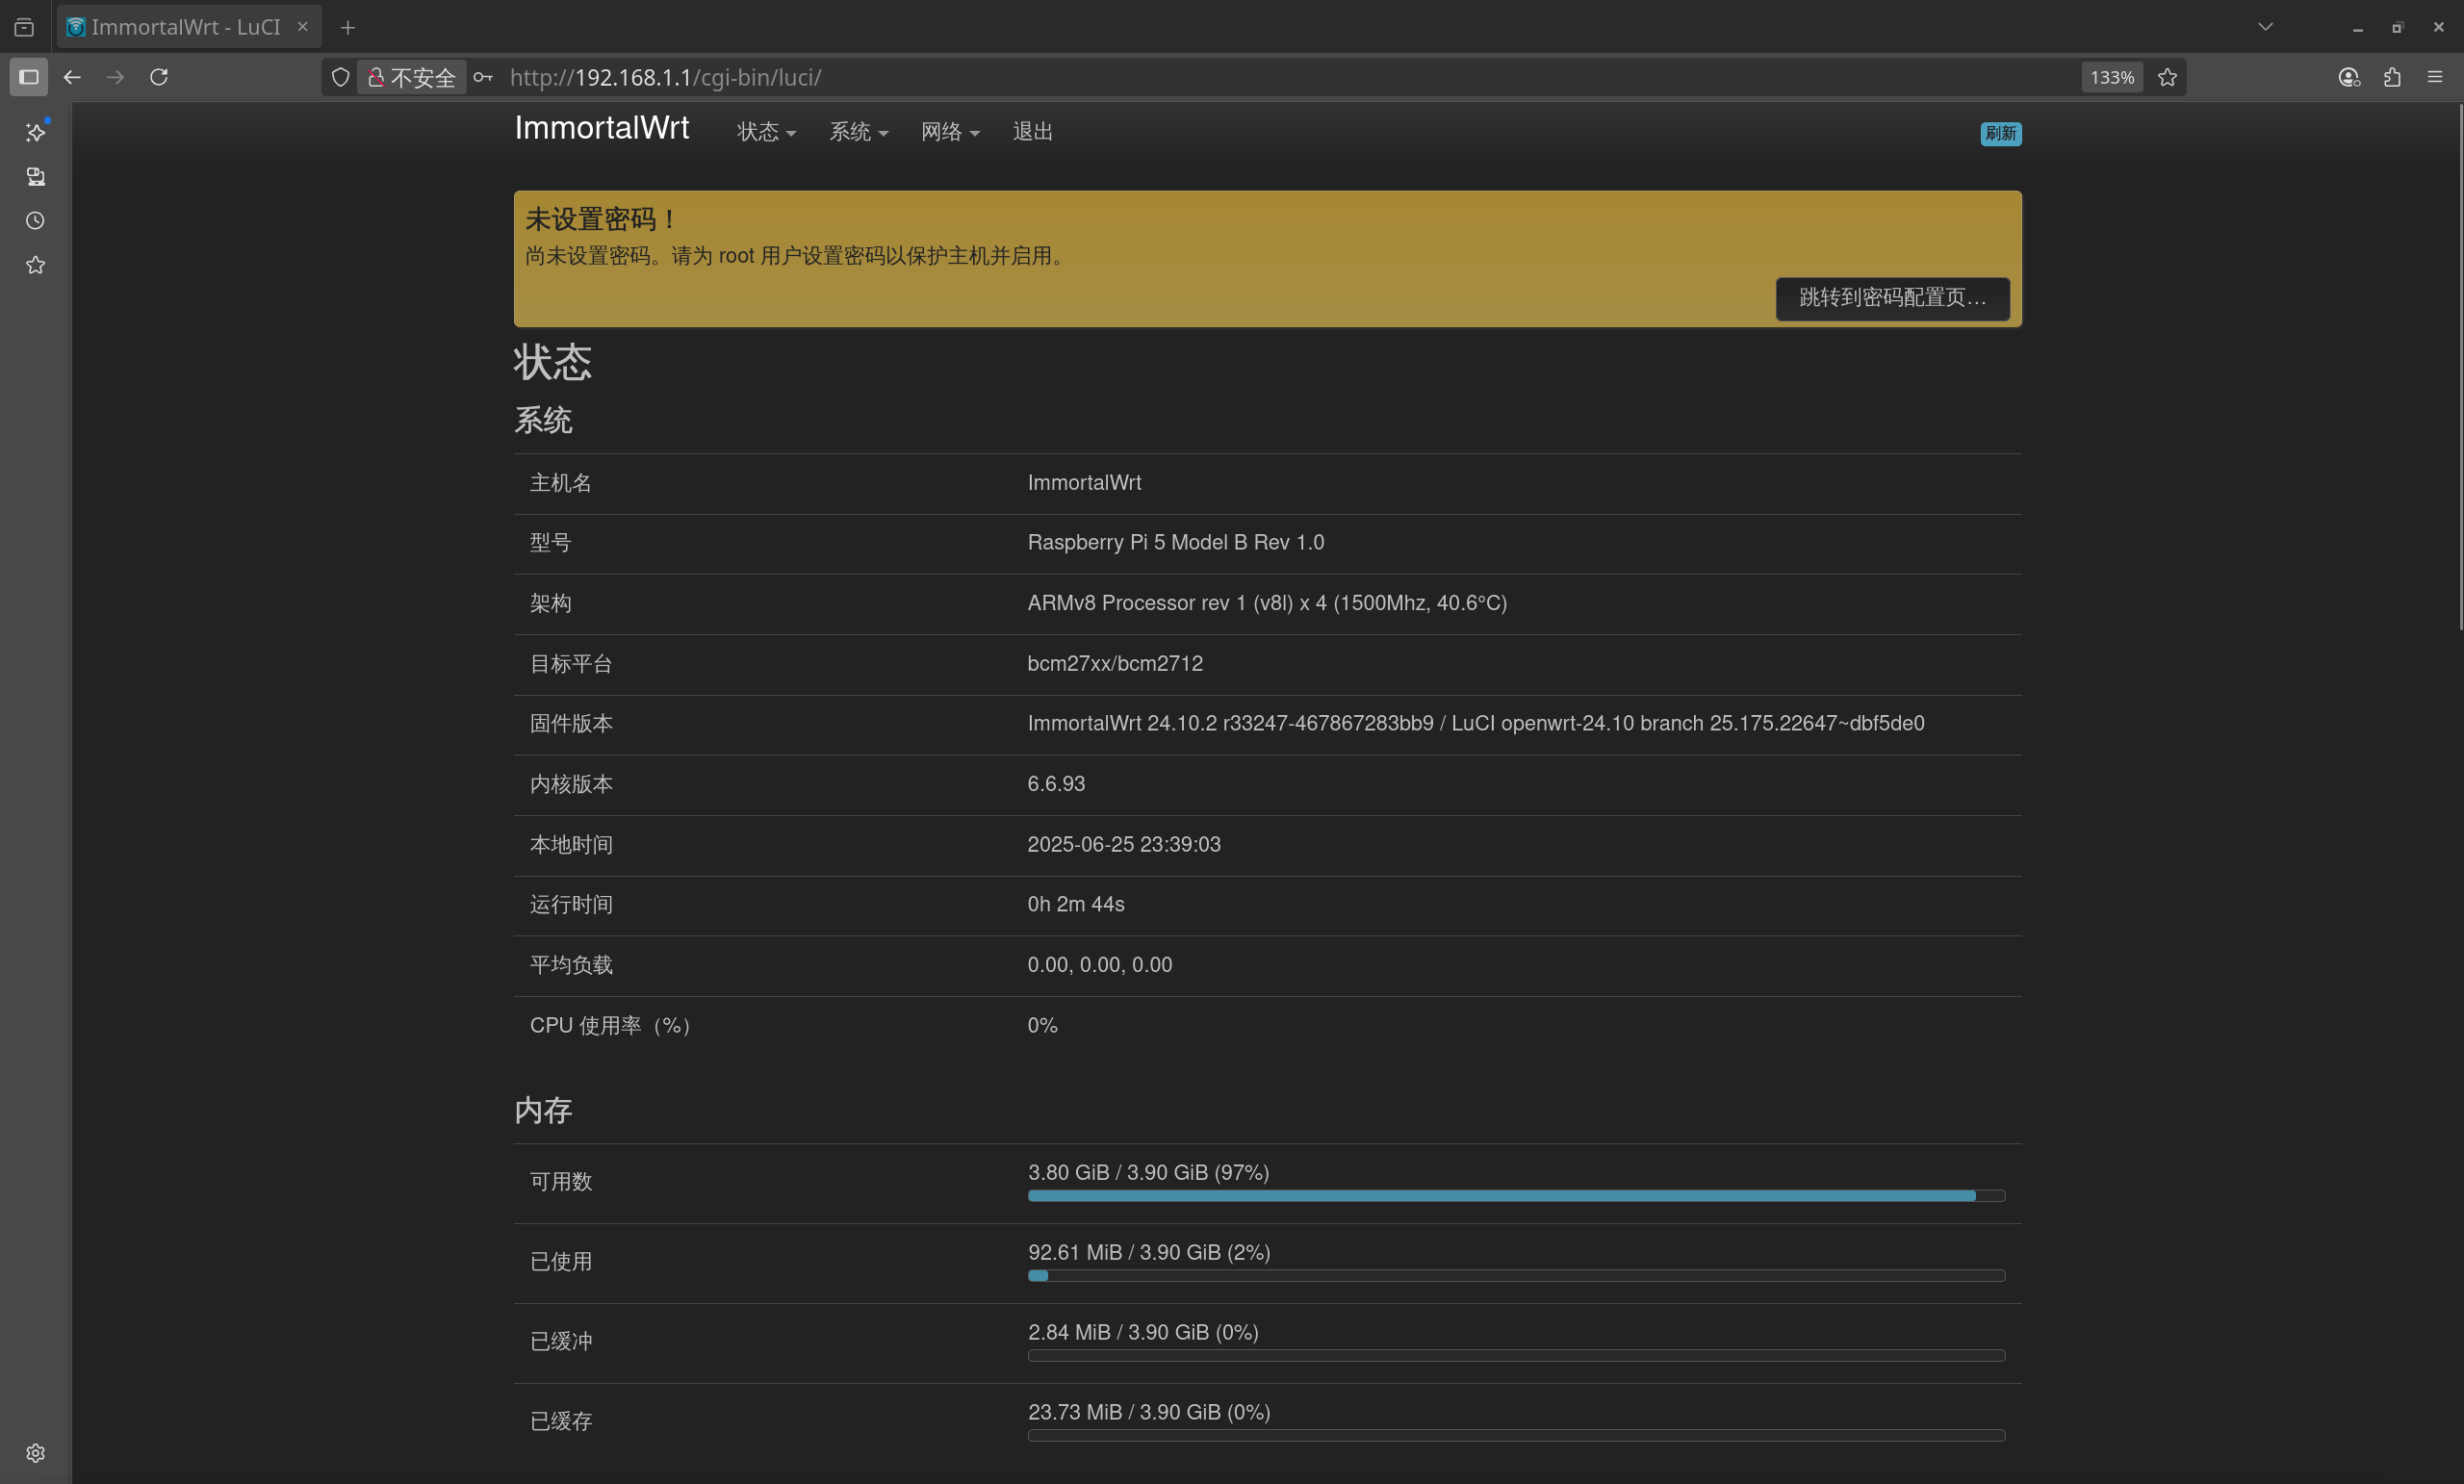This screenshot has height=1484, width=2464.
Task: Reload the page with the refresh icon
Action: pyautogui.click(x=159, y=77)
